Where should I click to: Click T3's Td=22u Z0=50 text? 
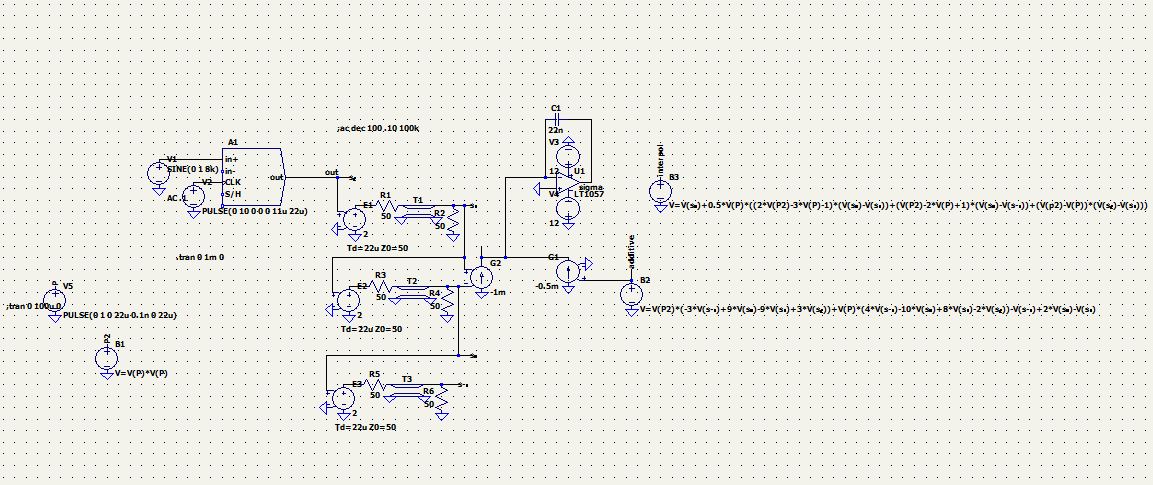tap(365, 427)
